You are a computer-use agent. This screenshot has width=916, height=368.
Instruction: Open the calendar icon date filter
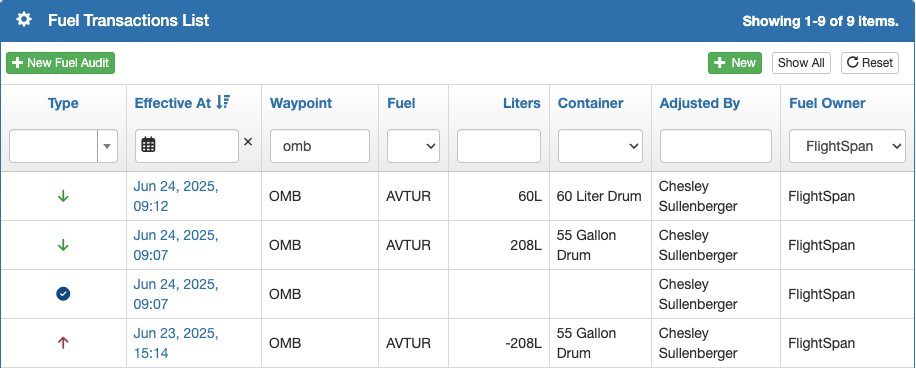click(x=148, y=145)
